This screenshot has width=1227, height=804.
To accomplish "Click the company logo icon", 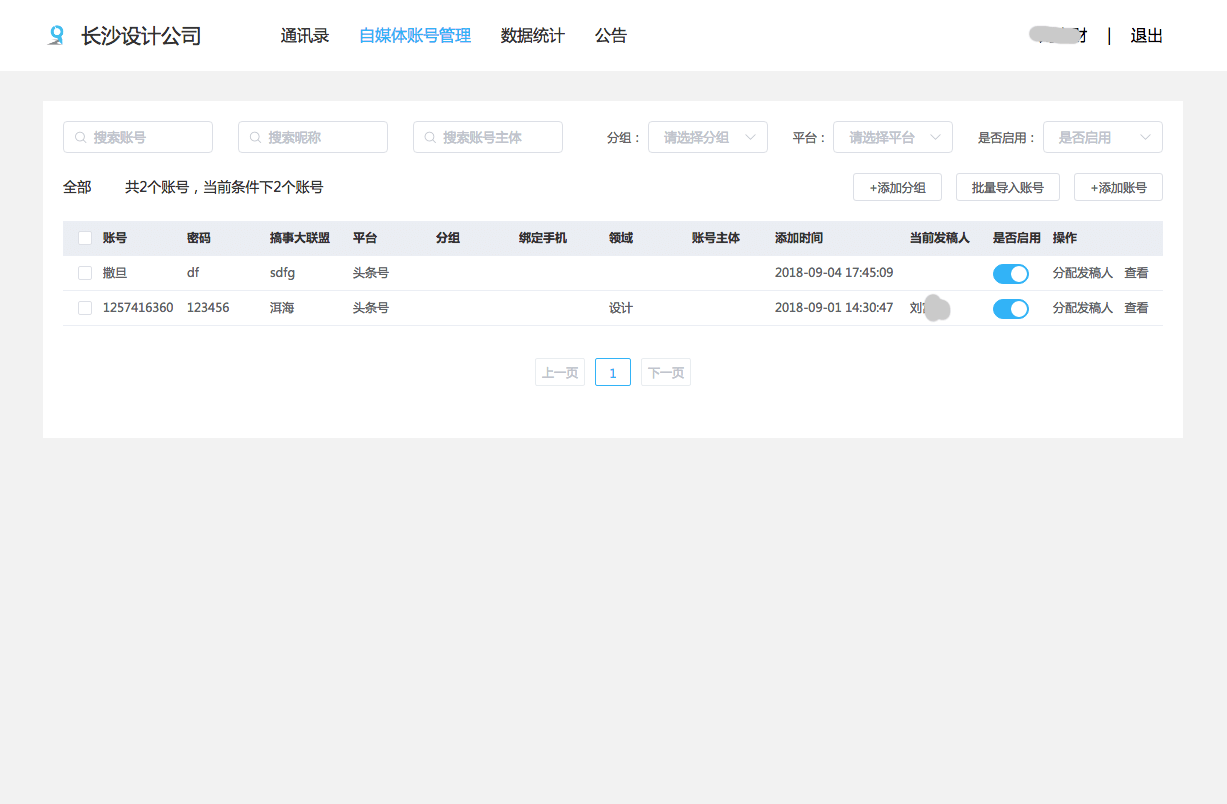I will click(x=56, y=36).
